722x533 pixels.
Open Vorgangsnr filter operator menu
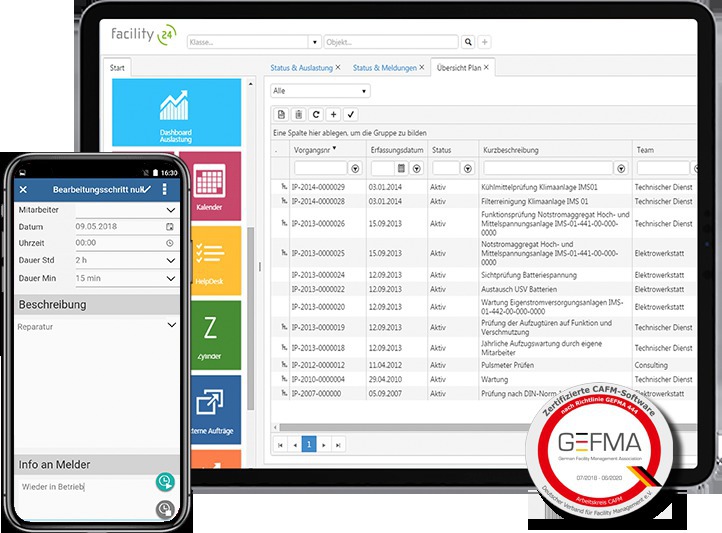coord(355,169)
